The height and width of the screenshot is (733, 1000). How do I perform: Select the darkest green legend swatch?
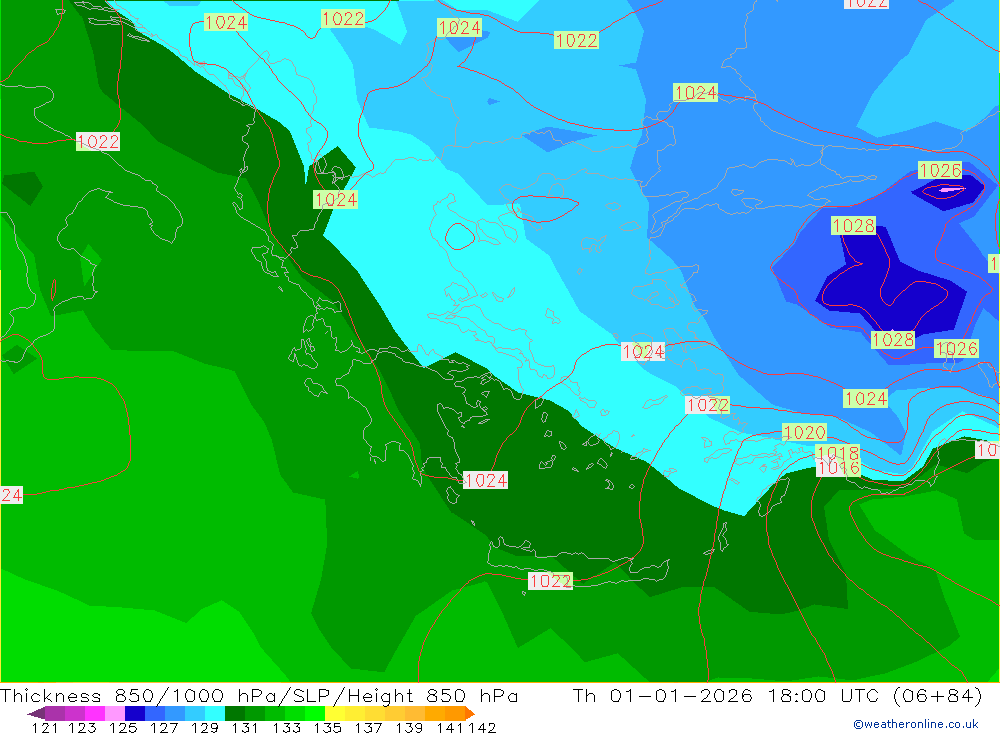pyautogui.click(x=235, y=713)
